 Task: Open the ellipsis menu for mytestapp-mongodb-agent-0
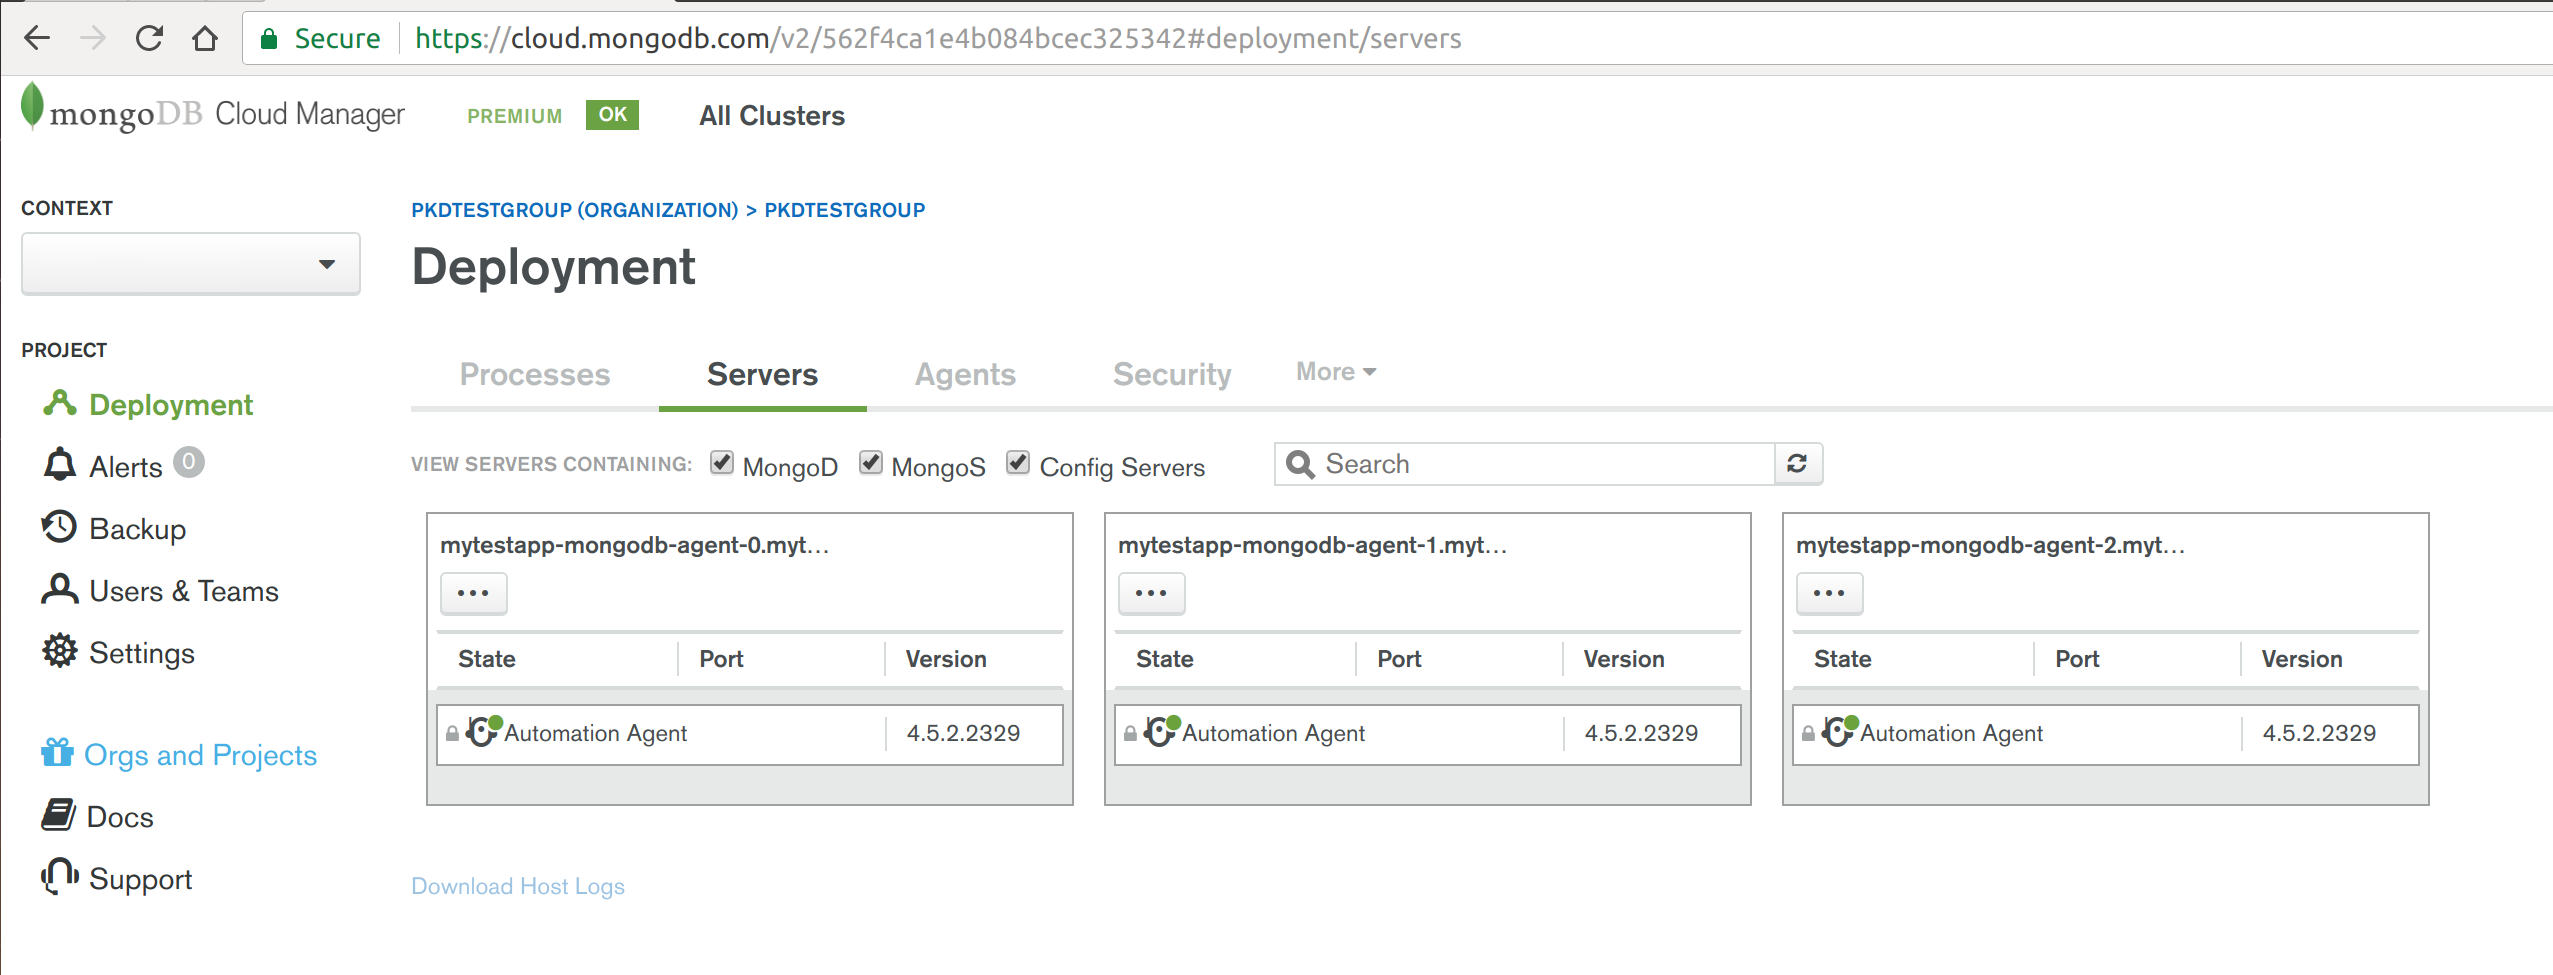pos(473,593)
